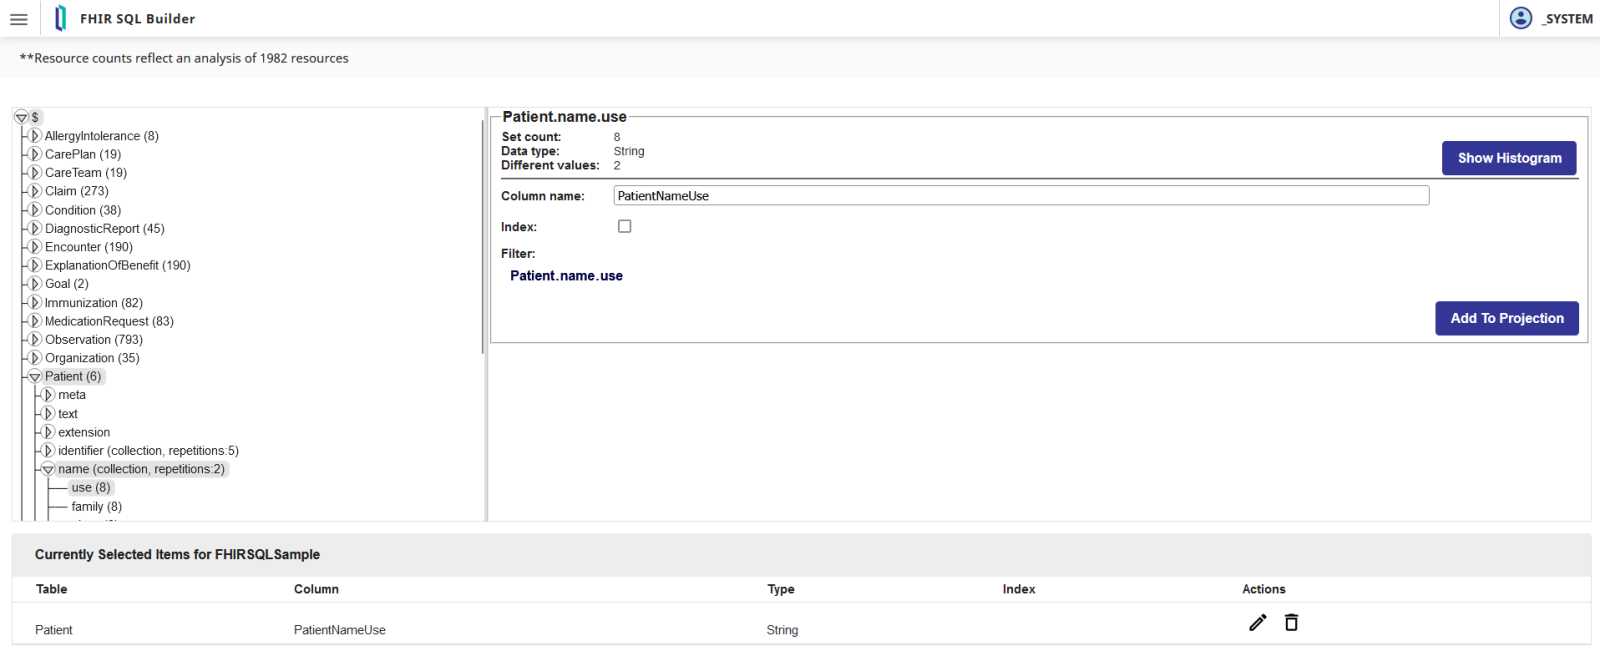Screen dimensions: 1600x656
Task: Select the use (8) tree item
Action: click(91, 488)
